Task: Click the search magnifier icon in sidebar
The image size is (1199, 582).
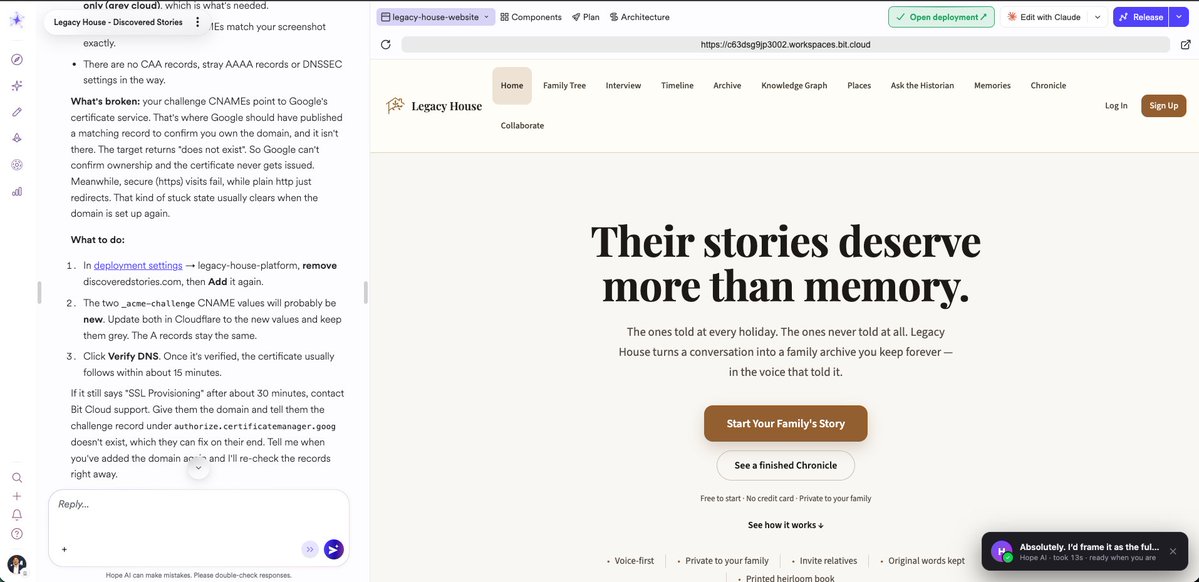Action: (x=17, y=477)
